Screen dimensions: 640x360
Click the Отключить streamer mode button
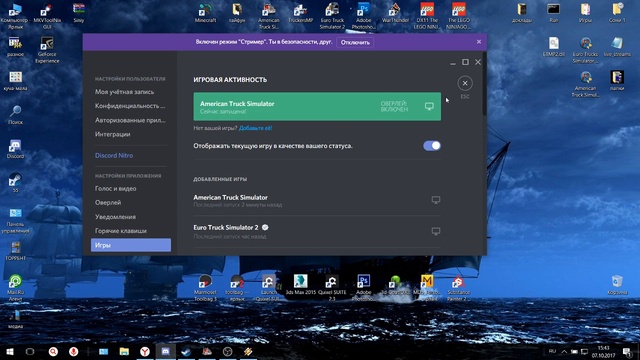pyautogui.click(x=355, y=42)
